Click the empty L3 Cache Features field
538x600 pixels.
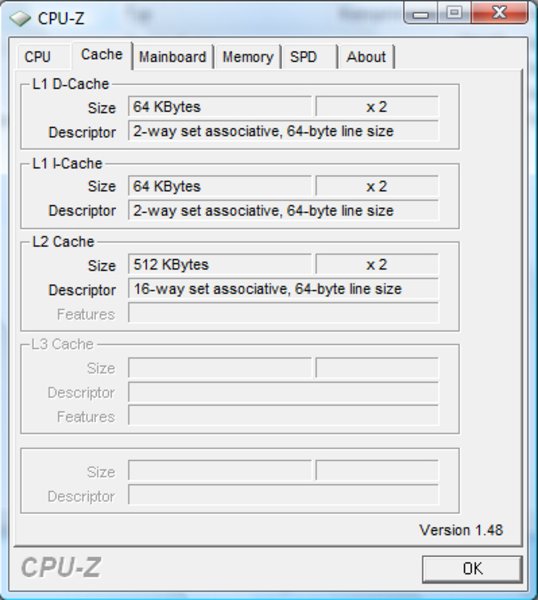tap(283, 416)
